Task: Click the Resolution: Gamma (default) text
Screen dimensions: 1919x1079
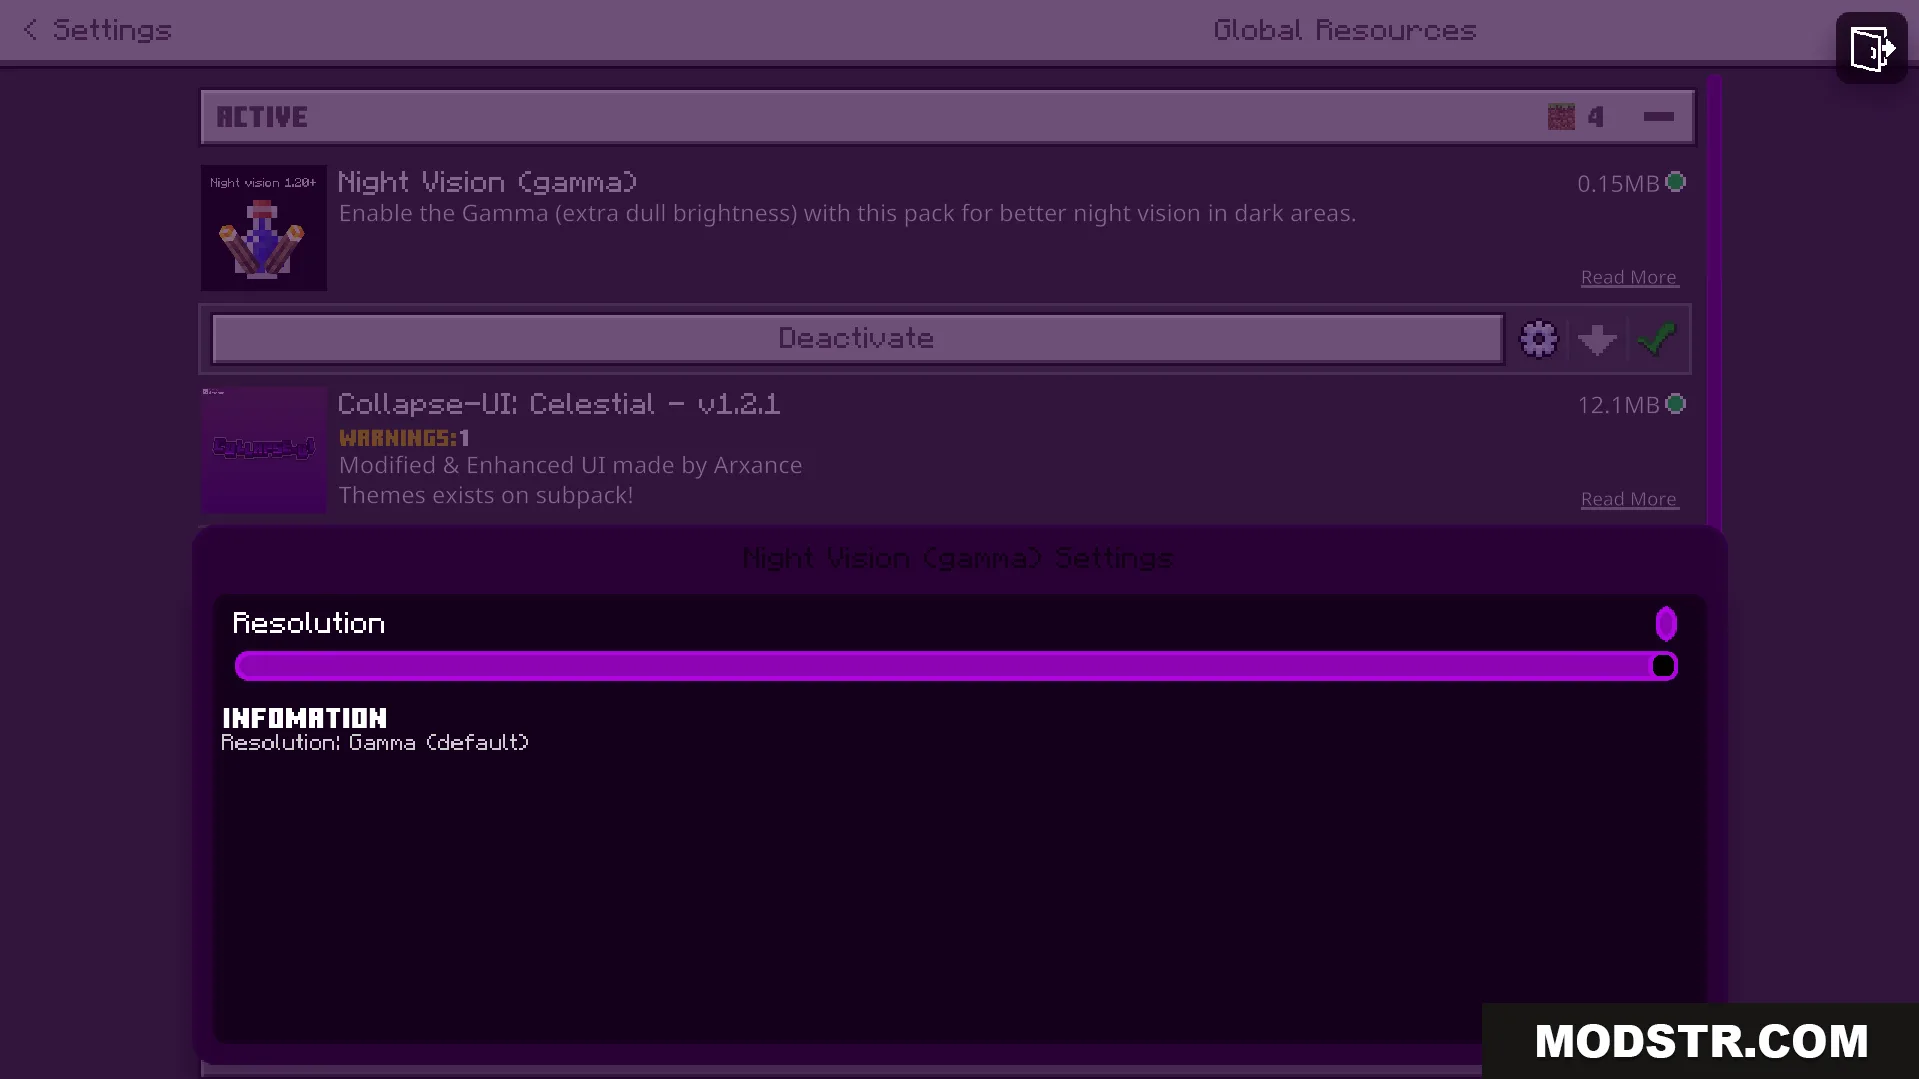Action: coord(375,743)
